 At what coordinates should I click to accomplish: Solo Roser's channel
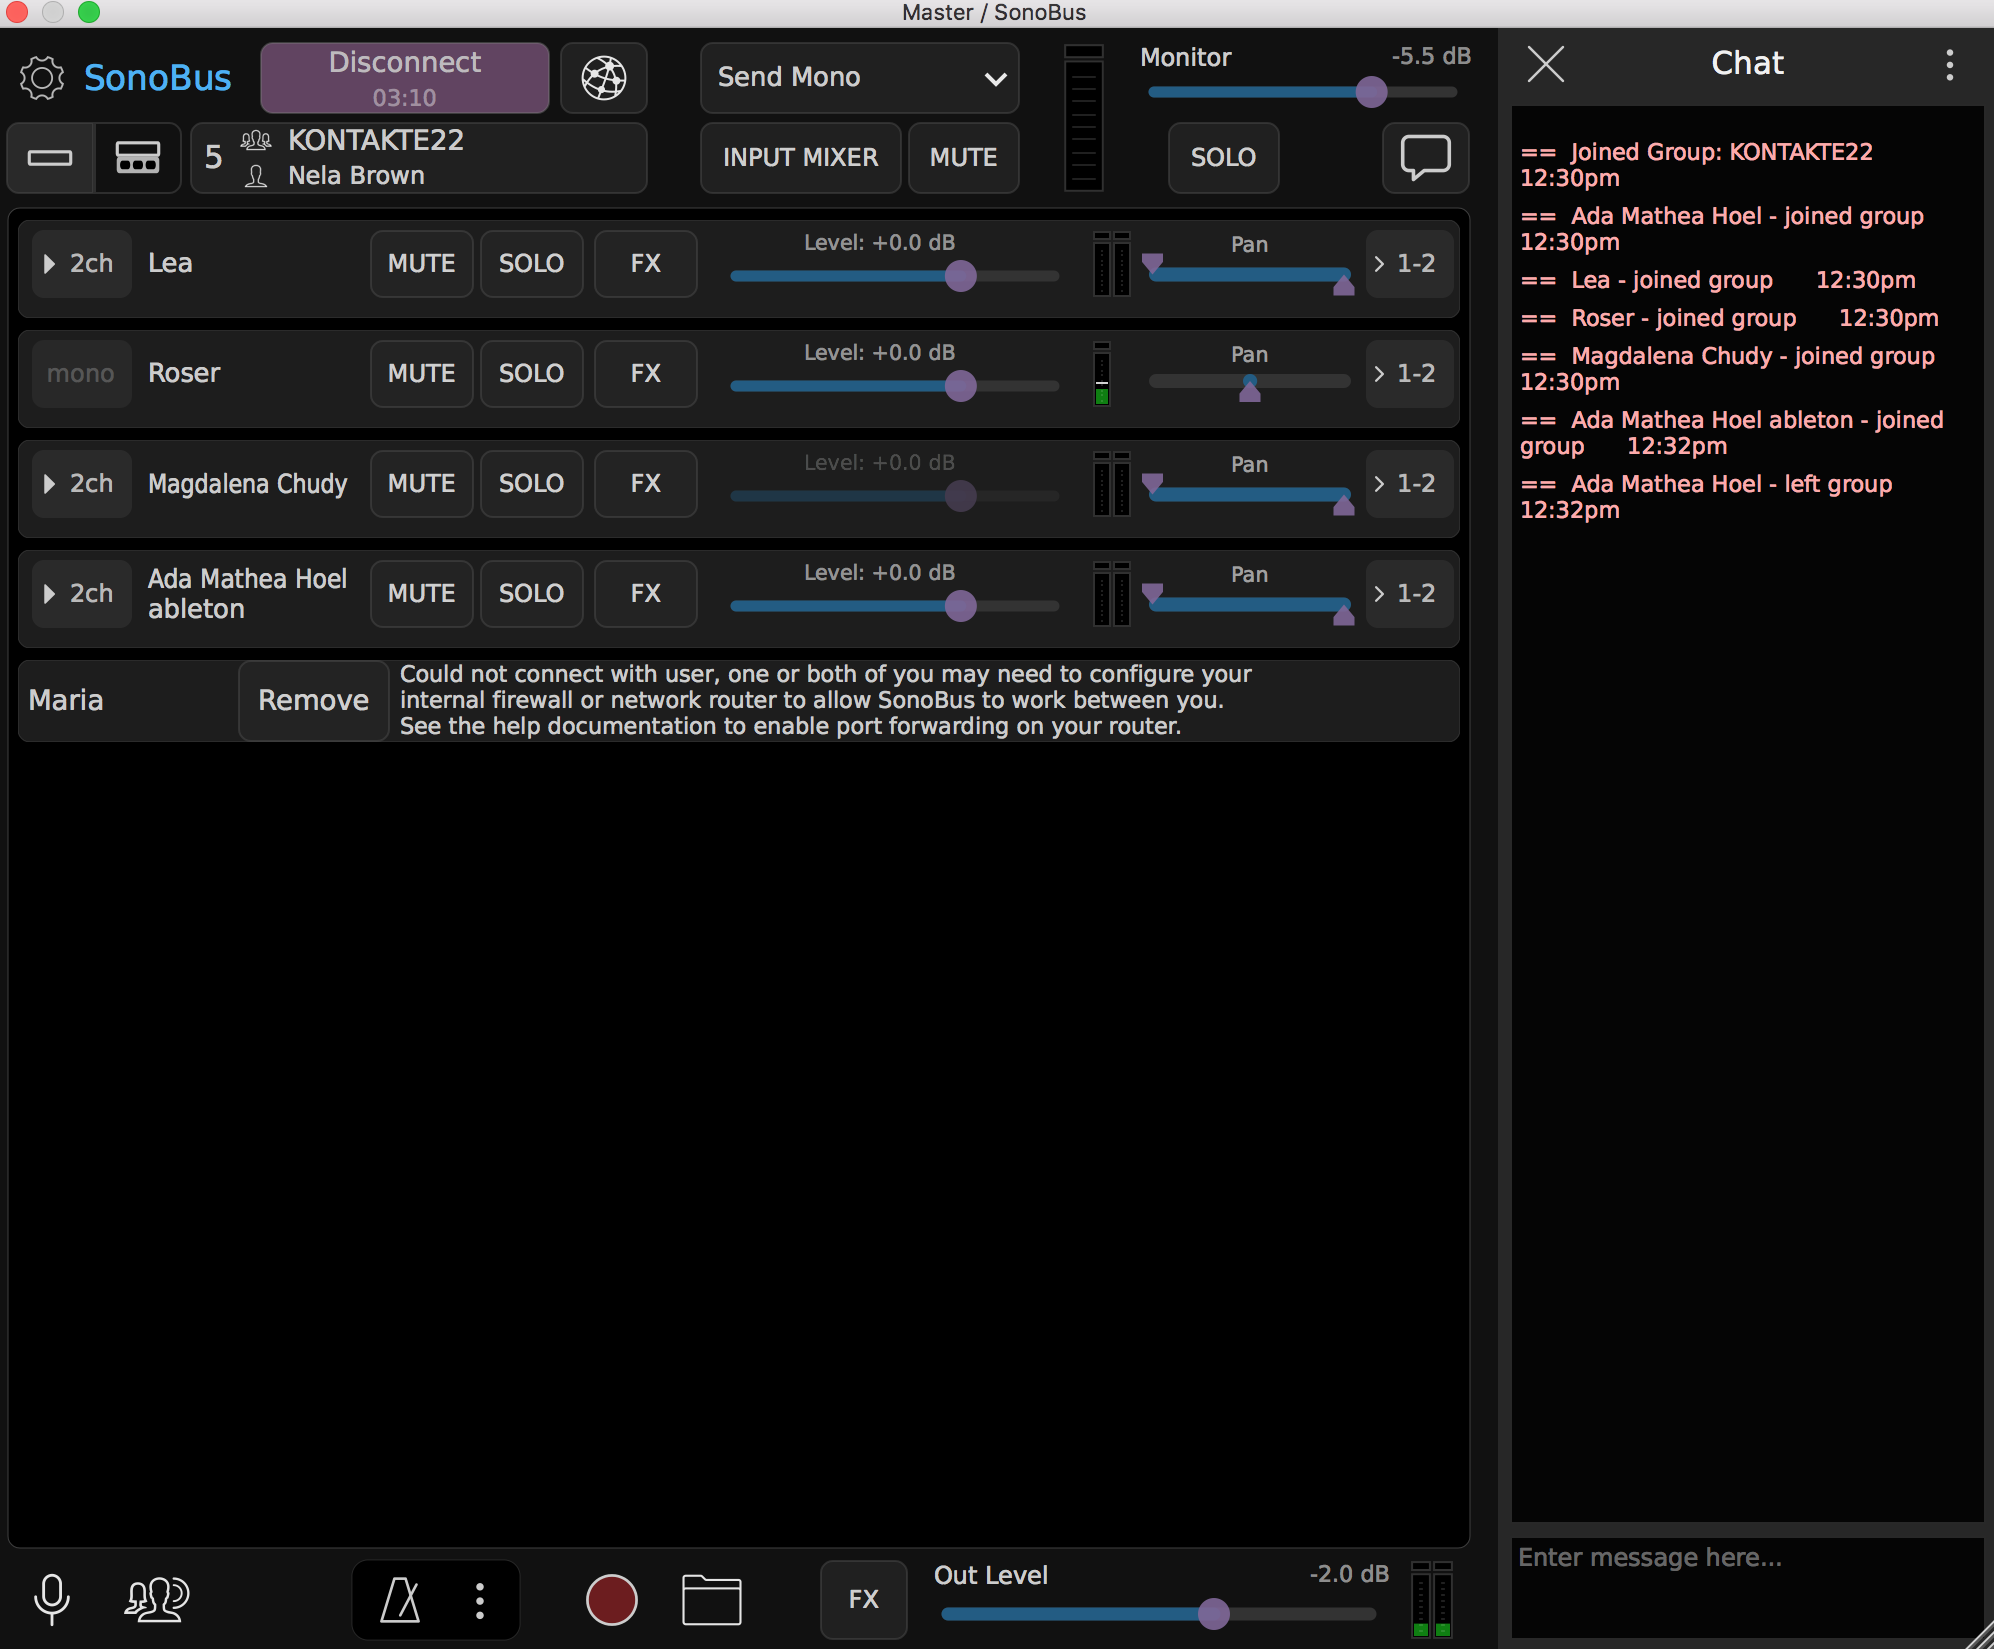point(531,374)
